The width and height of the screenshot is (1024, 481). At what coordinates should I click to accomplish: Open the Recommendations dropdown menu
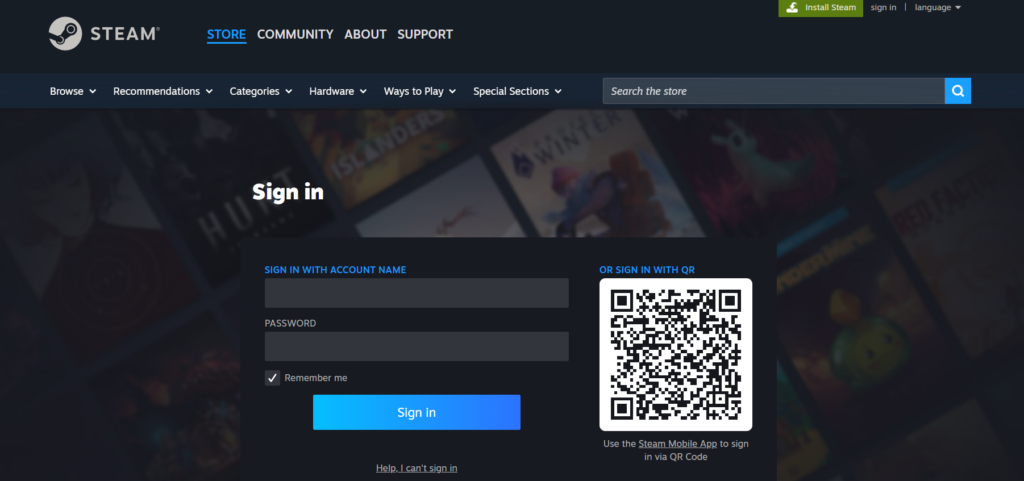point(163,91)
